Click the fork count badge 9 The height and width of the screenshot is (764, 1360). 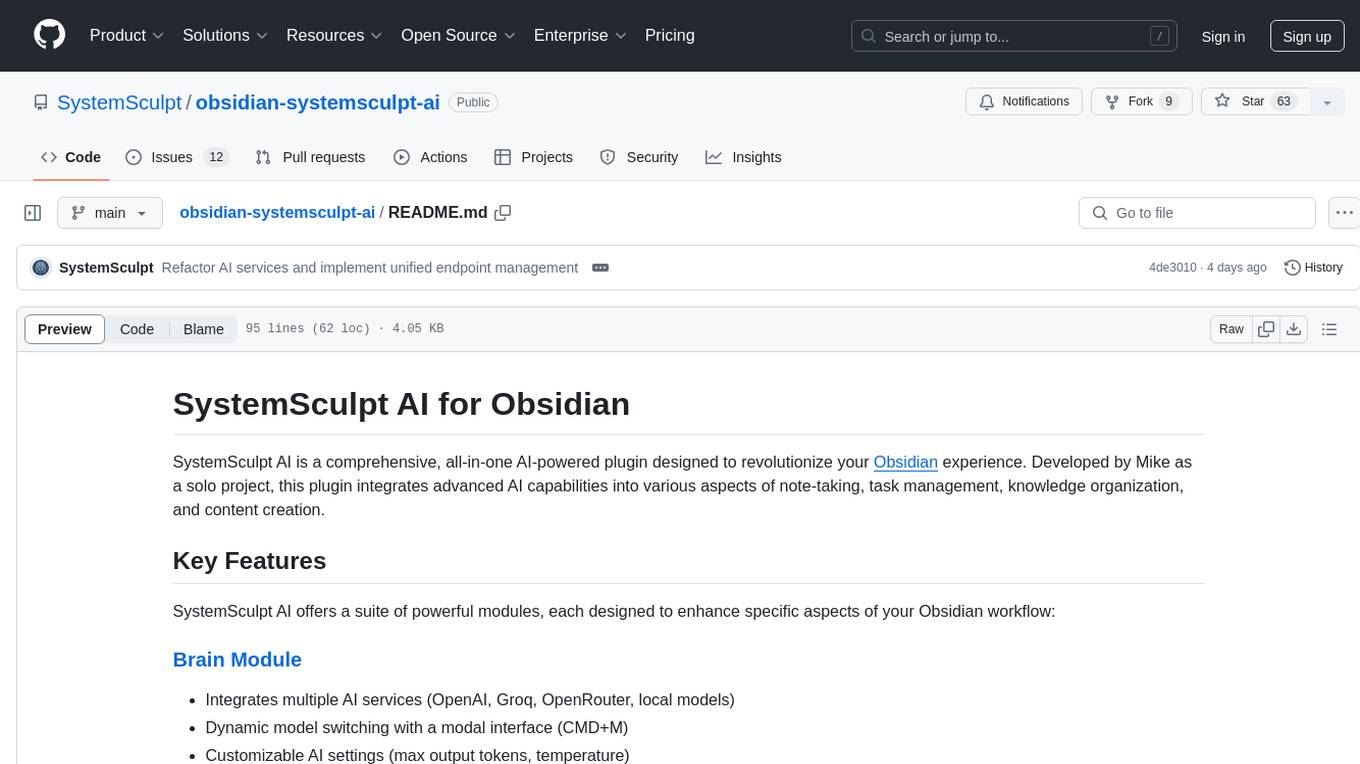[1168, 102]
